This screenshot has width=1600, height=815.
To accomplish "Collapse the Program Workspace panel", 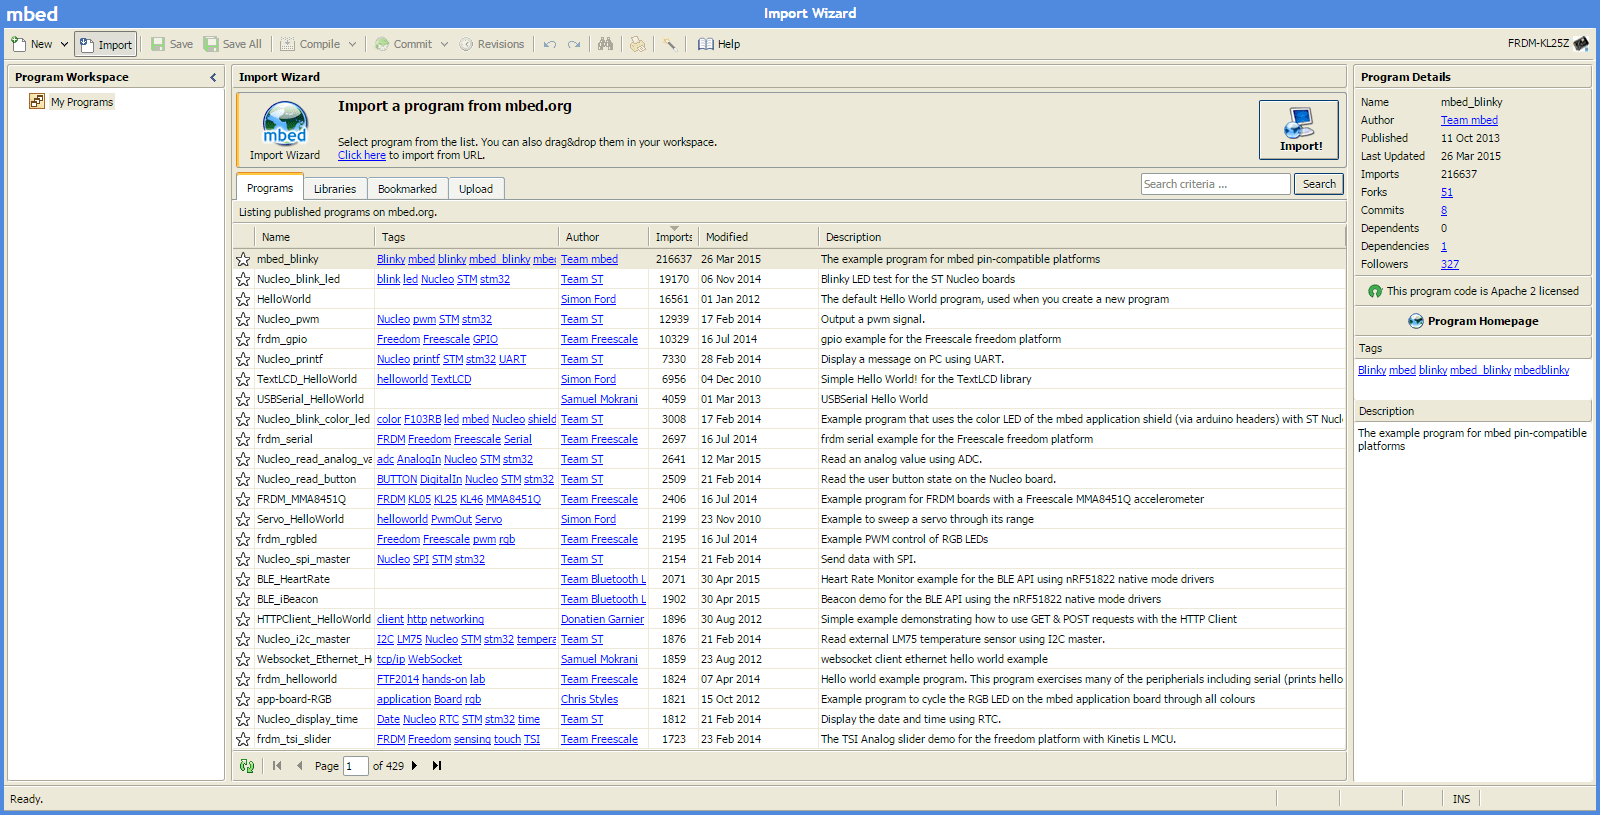I will point(213,77).
